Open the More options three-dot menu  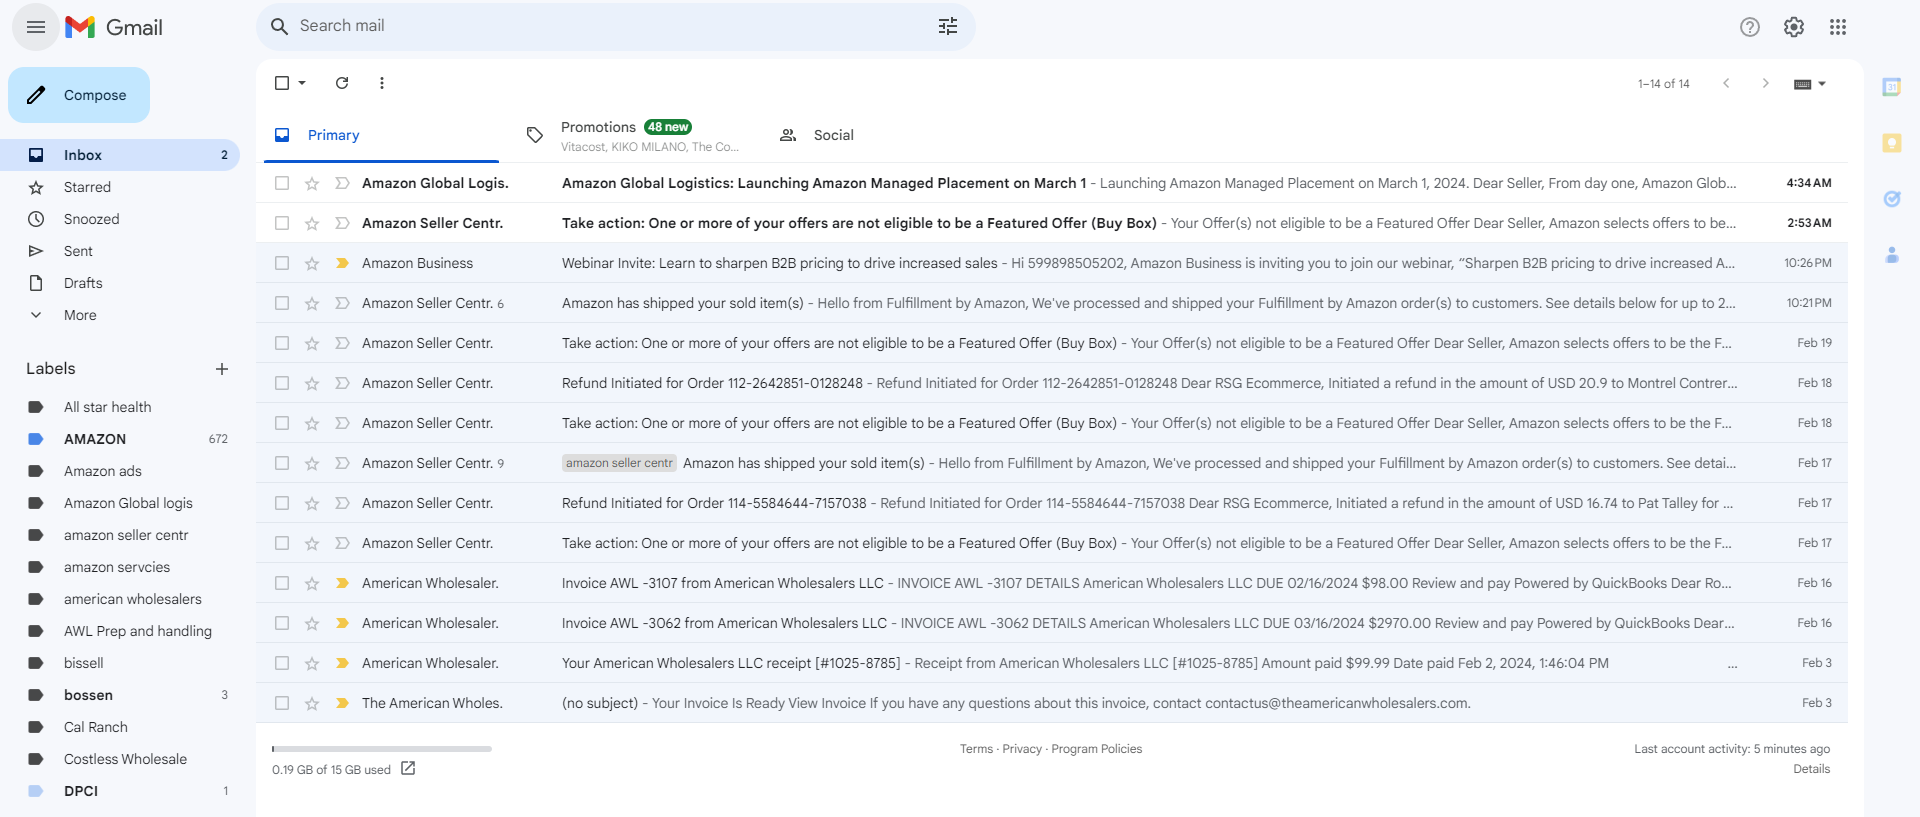[382, 83]
